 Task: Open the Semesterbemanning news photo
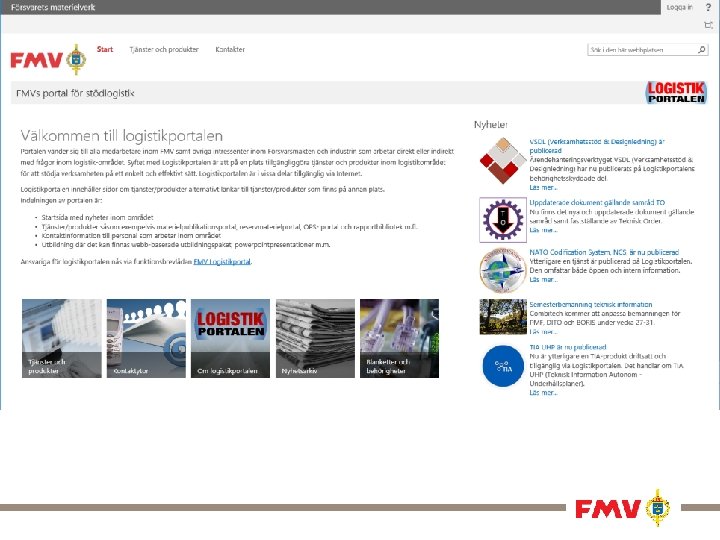[503, 316]
